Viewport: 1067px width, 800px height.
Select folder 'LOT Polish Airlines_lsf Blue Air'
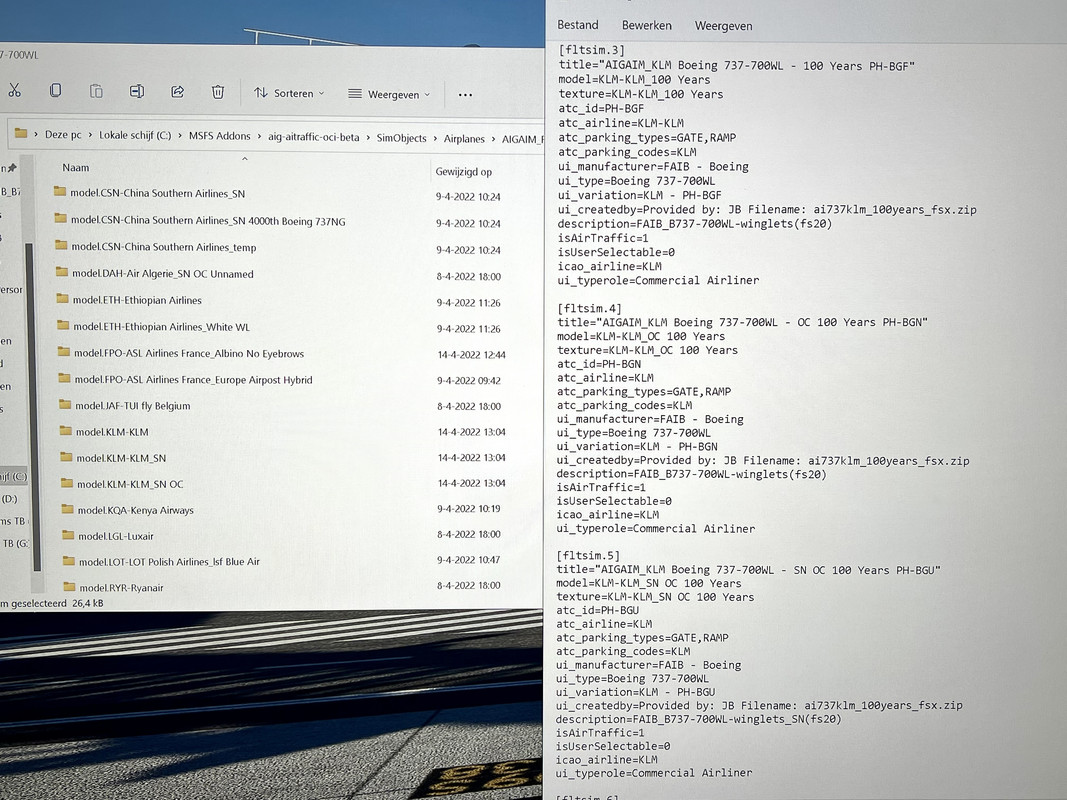169,561
